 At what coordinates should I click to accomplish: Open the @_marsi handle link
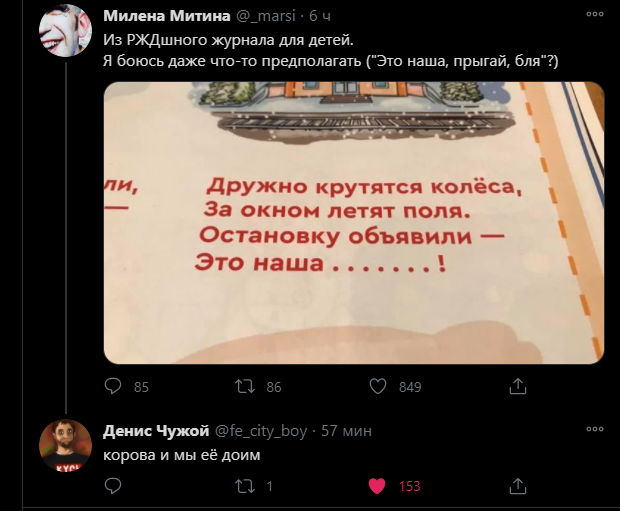[266, 16]
